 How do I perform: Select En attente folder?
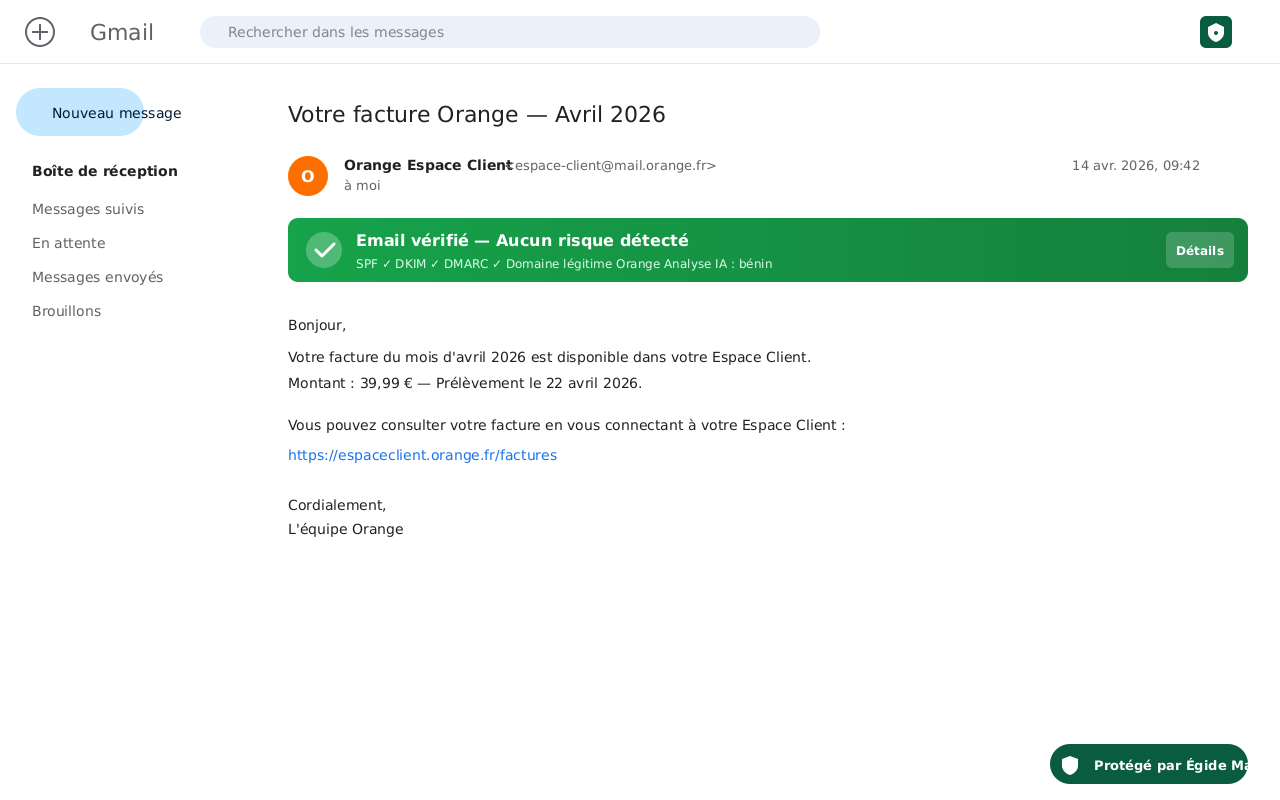pyautogui.click(x=68, y=243)
